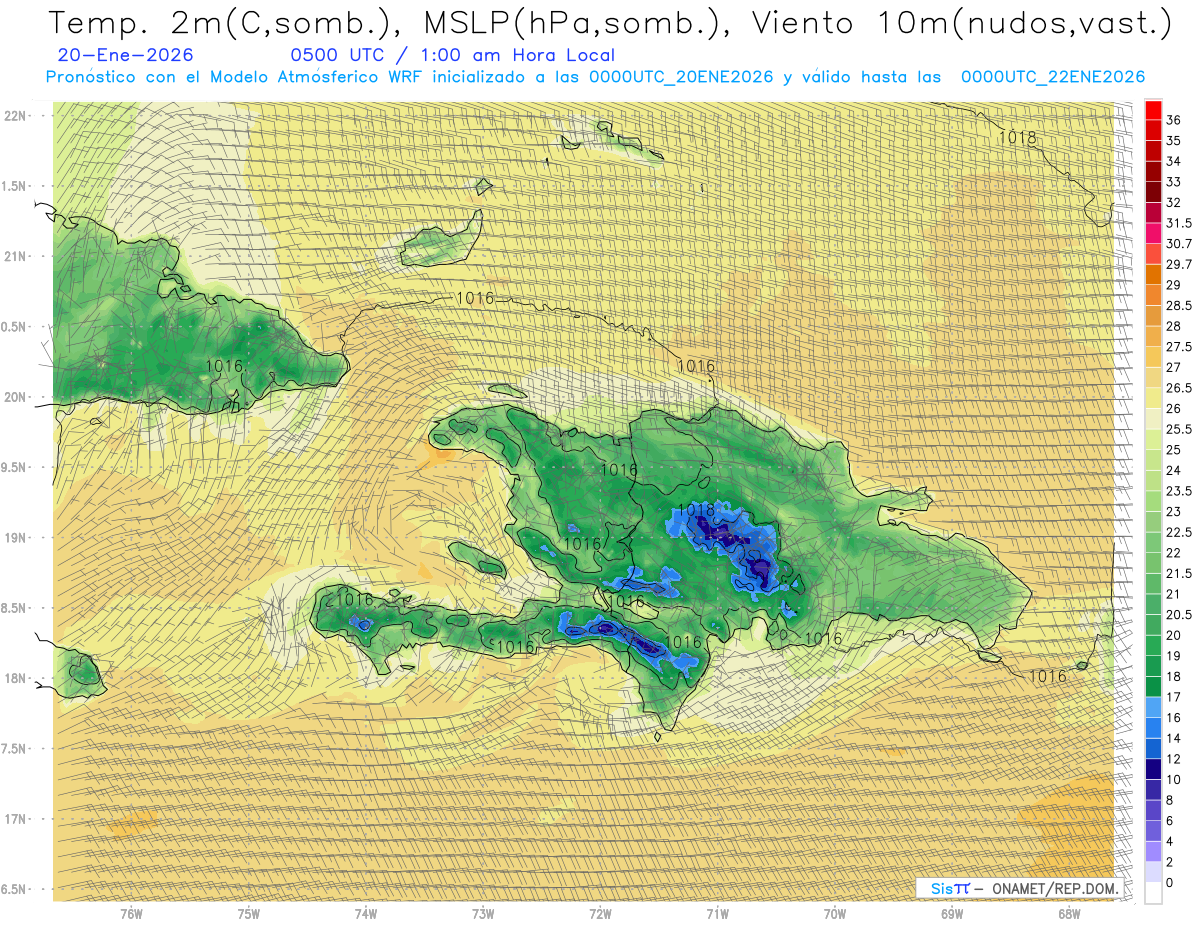1200x927 pixels.
Task: Click the main title text starting 'Temp. 2m'
Action: [x=610, y=24]
